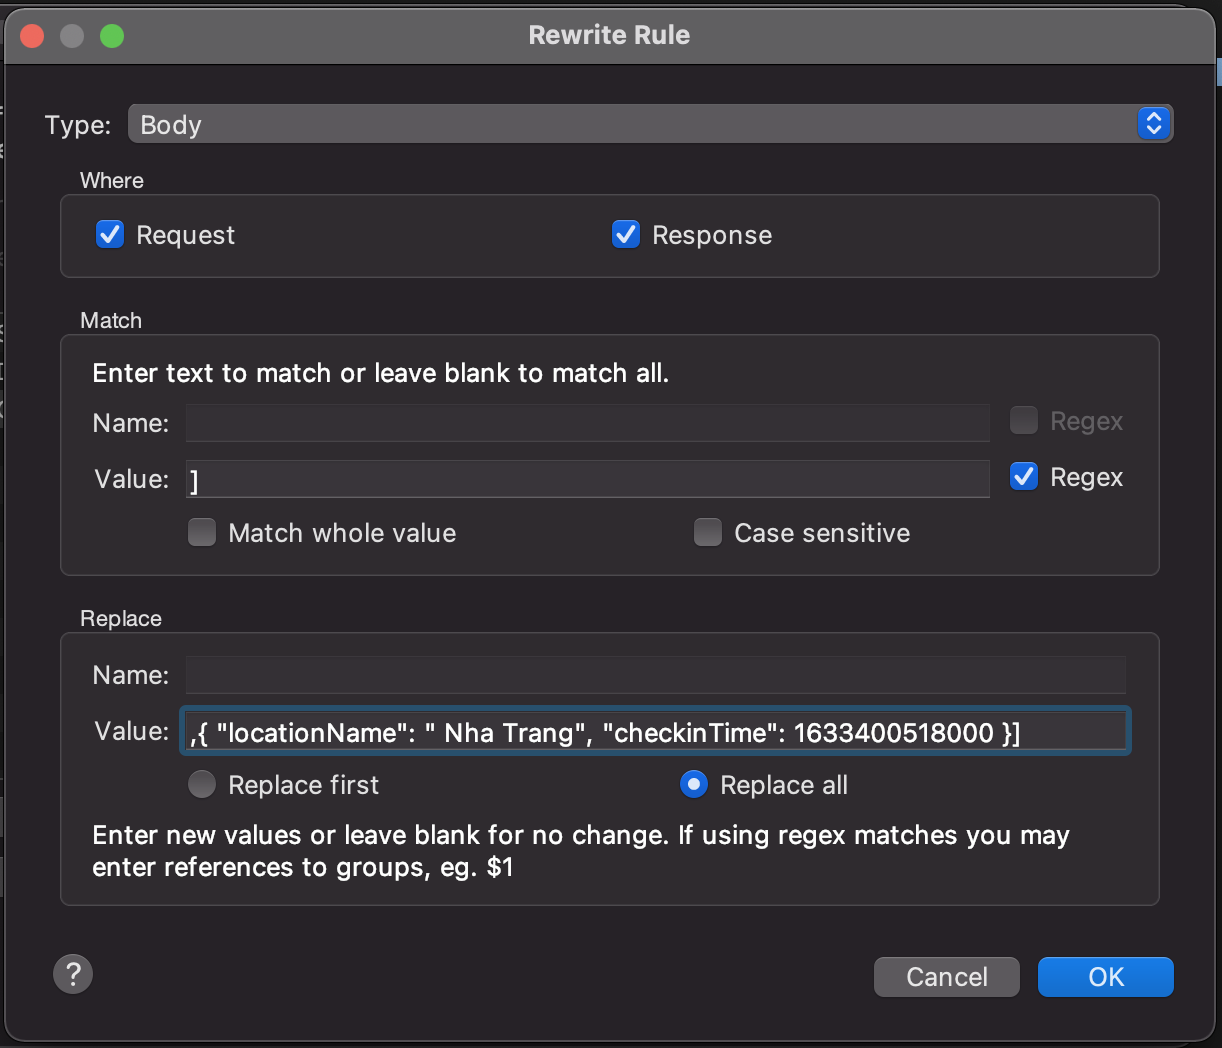
Task: Toggle the Regex checkbox for Match Name
Action: pyautogui.click(x=1024, y=420)
